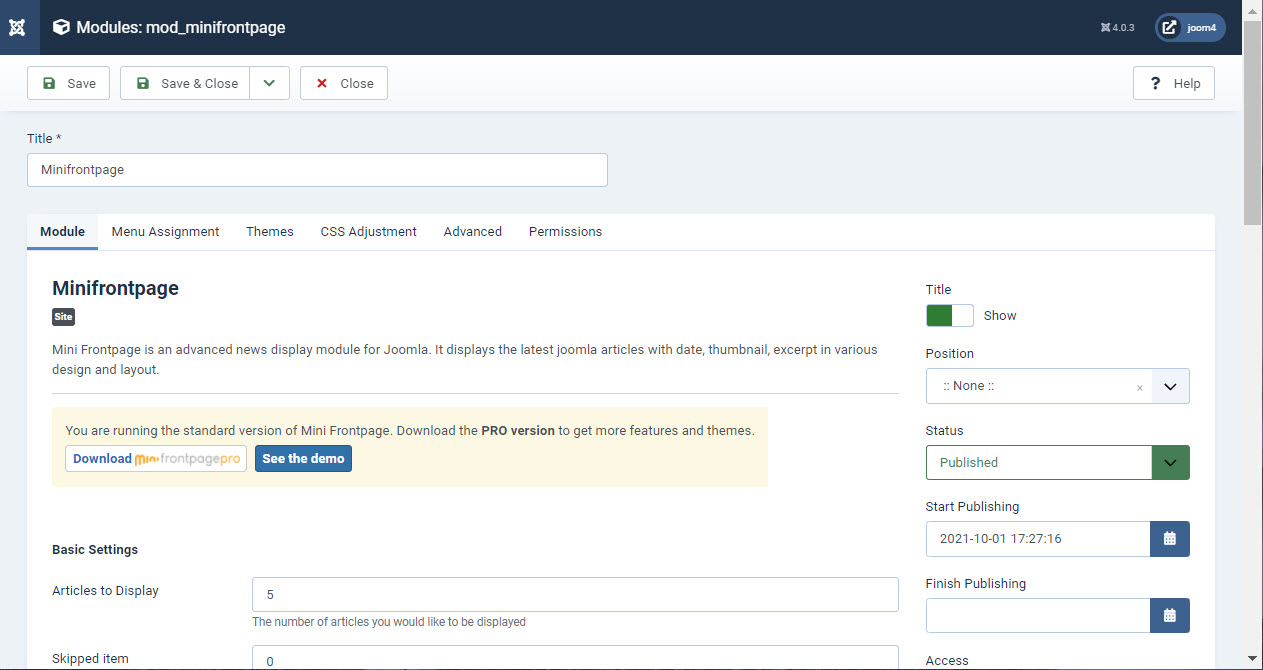
Task: Click the Help question mark button
Action: [1173, 83]
